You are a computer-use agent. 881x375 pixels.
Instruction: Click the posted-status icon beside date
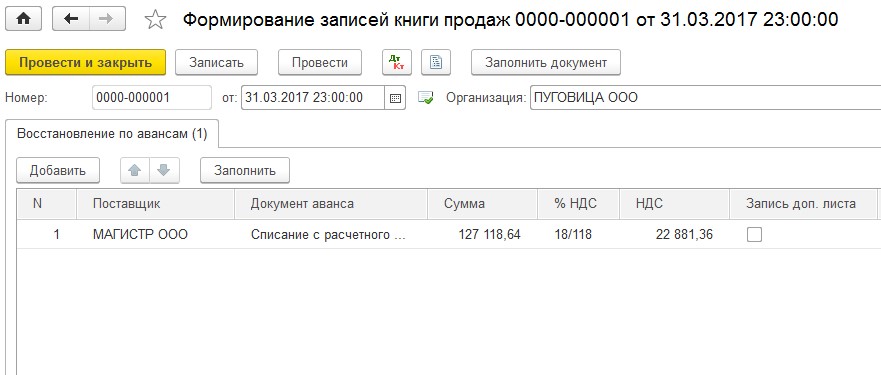[426, 98]
